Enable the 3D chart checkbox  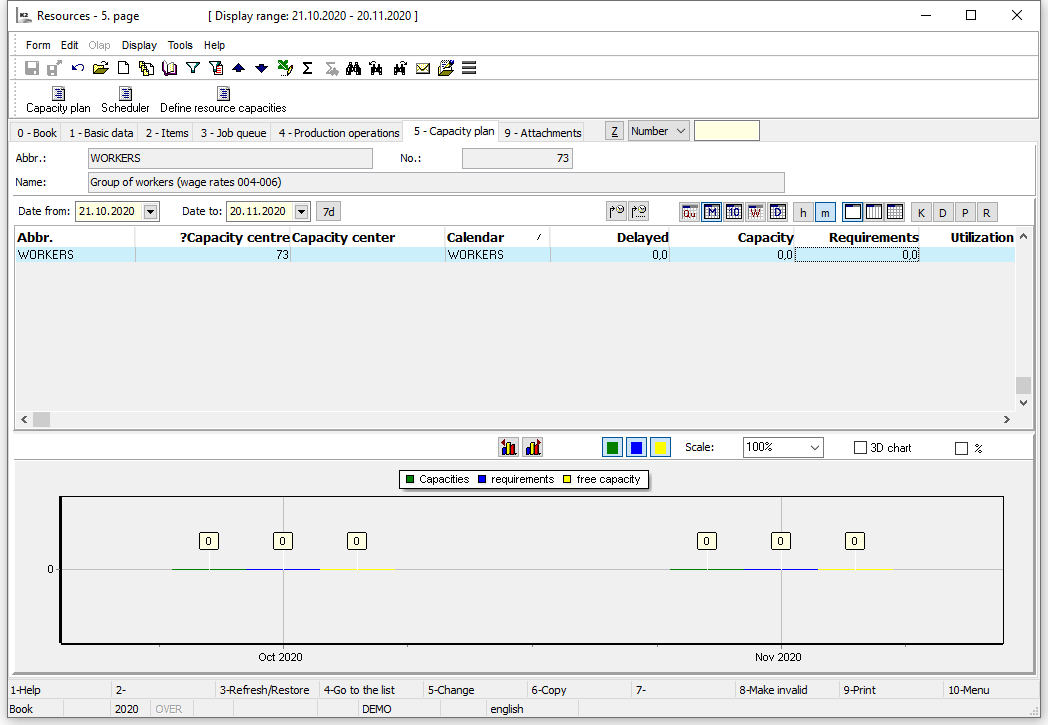click(x=860, y=448)
